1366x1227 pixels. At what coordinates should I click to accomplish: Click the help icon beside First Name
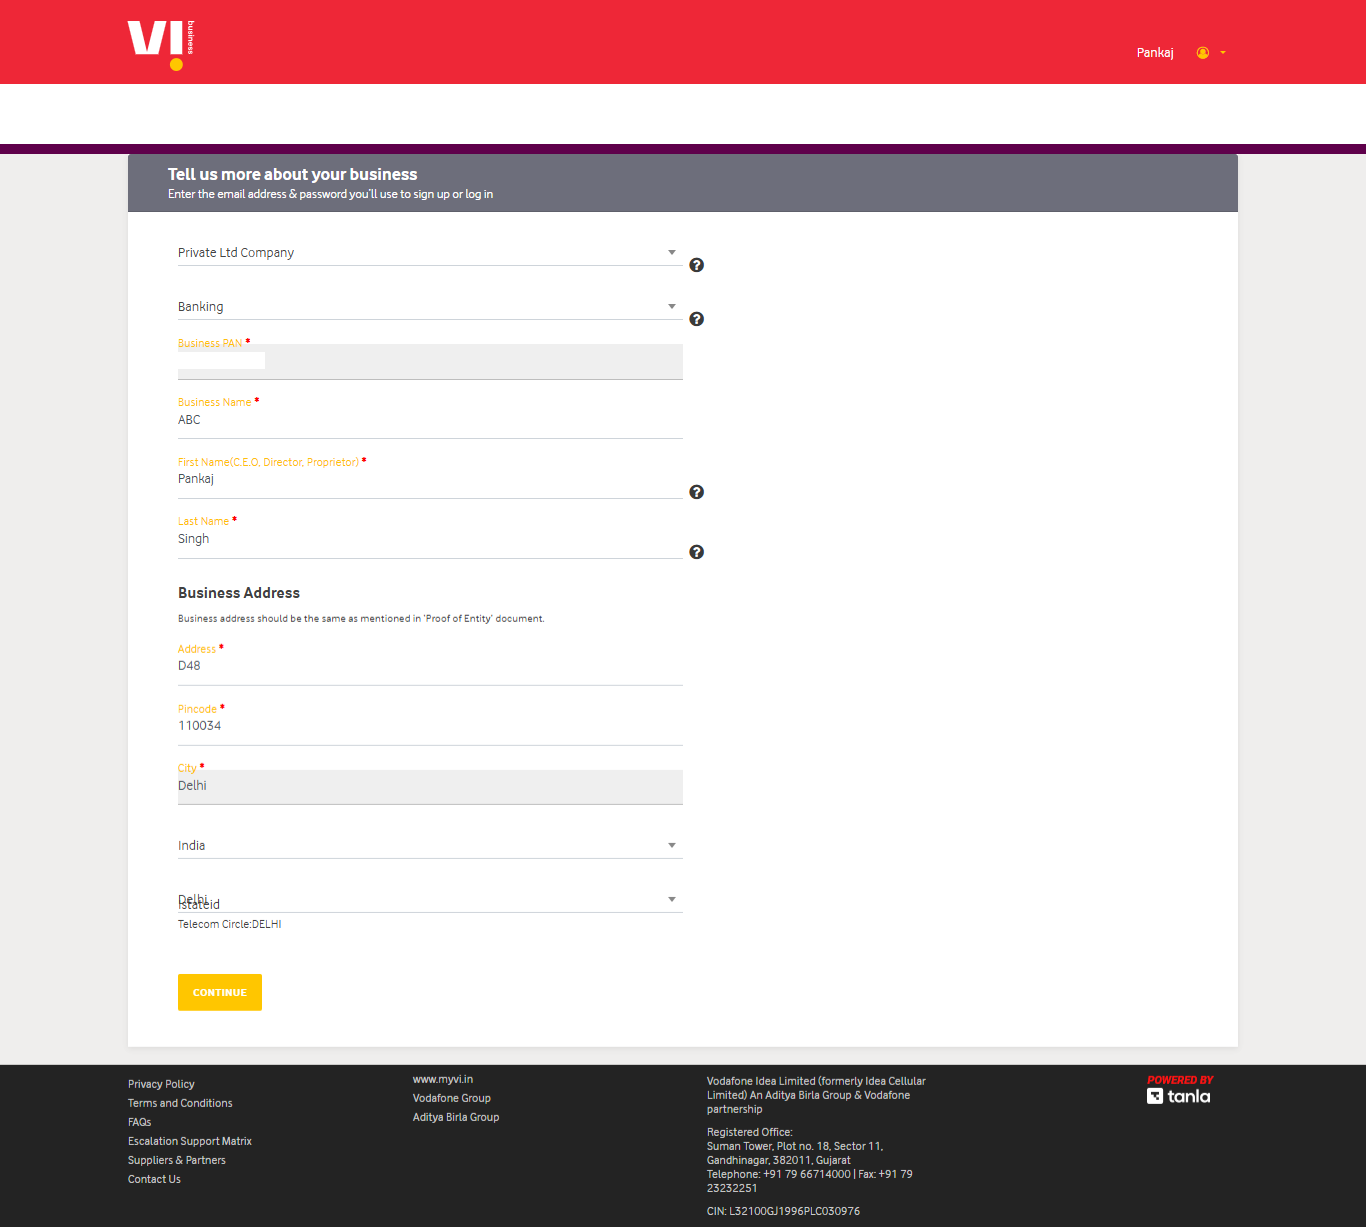pos(696,492)
